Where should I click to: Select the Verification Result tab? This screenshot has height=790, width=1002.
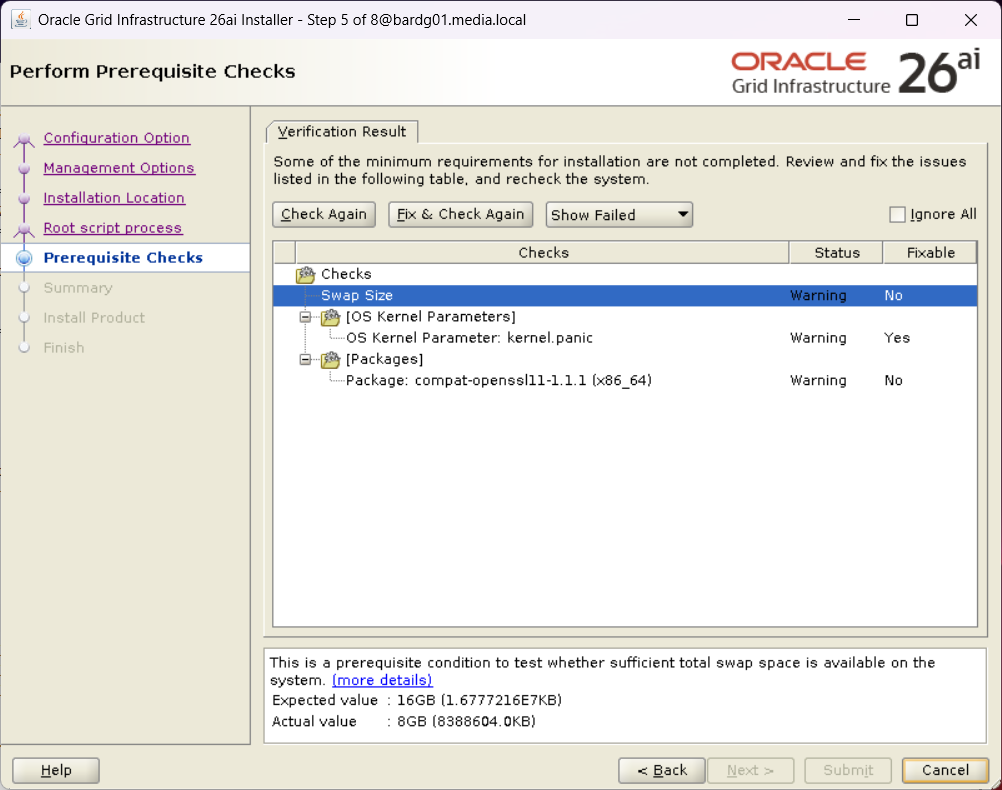(342, 132)
